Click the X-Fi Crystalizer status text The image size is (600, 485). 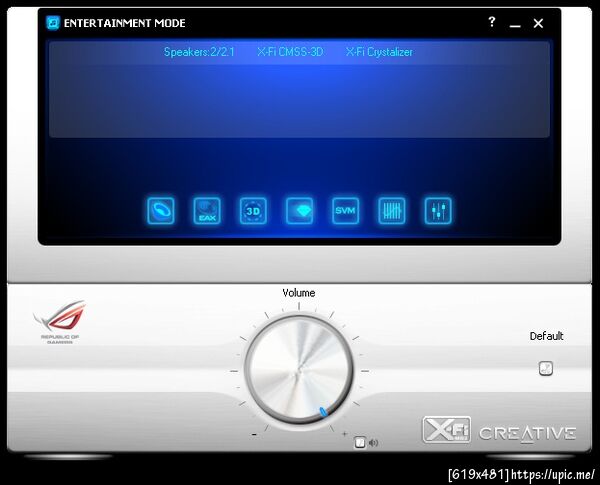(379, 52)
